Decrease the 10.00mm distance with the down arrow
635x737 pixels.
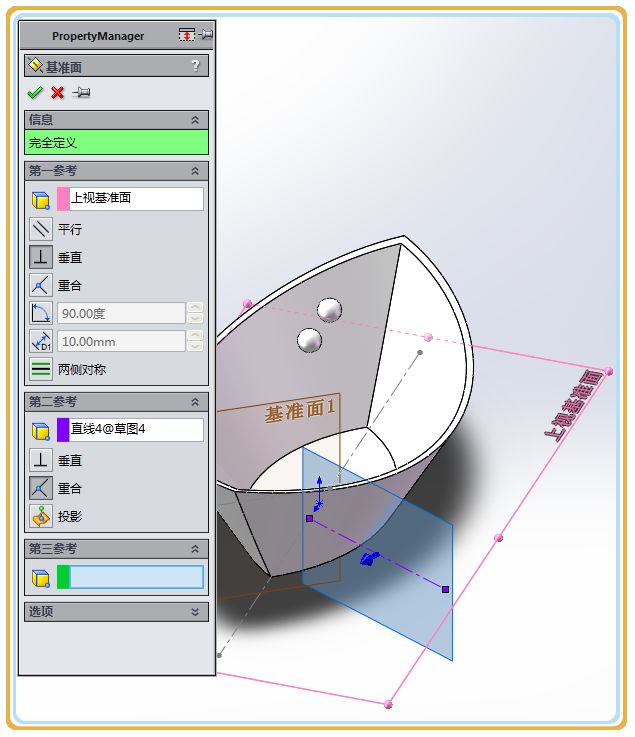(x=195, y=347)
